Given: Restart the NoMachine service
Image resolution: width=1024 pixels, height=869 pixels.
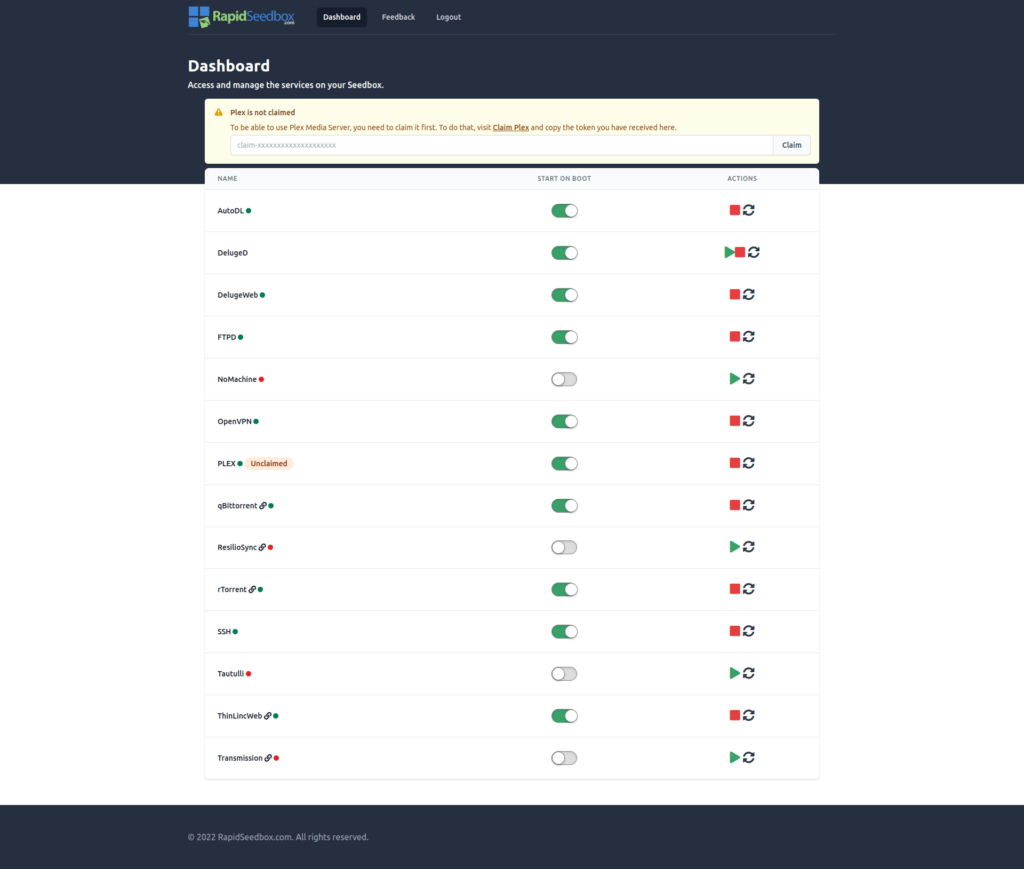Looking at the screenshot, I should point(748,379).
